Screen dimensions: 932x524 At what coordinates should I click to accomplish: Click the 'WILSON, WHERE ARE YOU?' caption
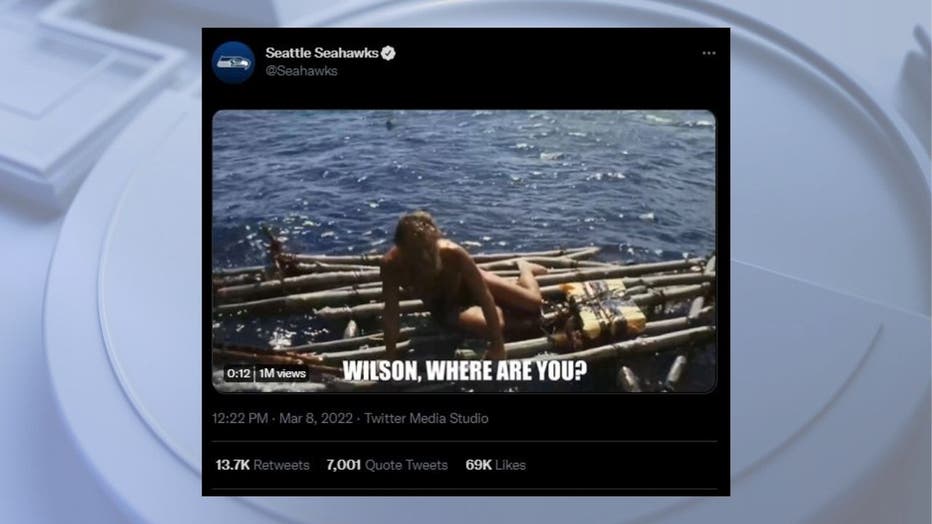click(x=465, y=371)
